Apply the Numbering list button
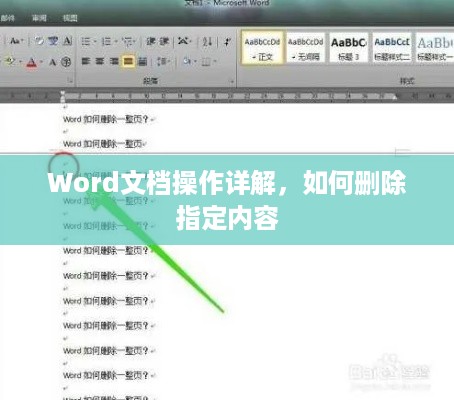The image size is (454, 400). pos(106,41)
